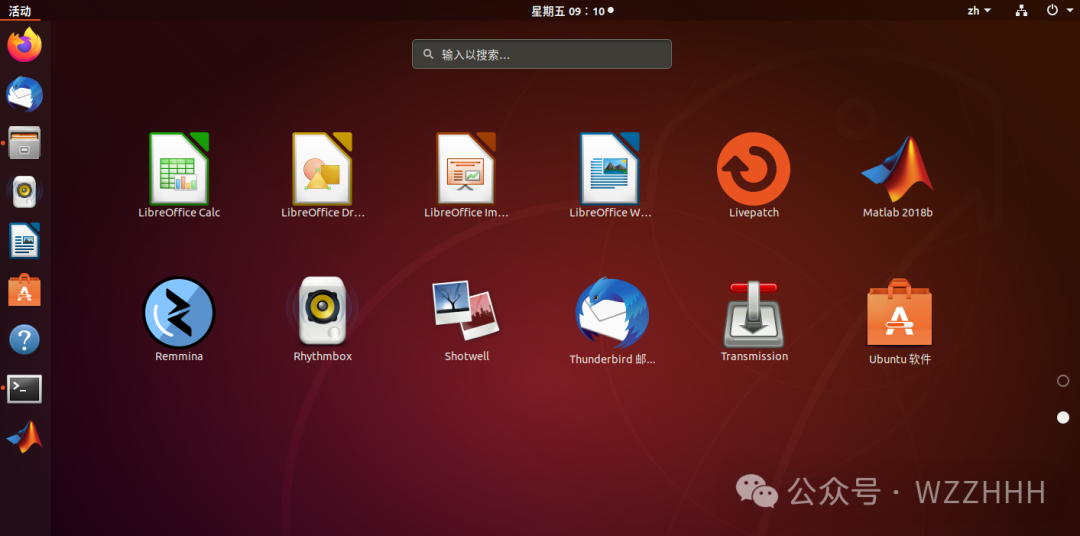Viewport: 1080px width, 536px height.
Task: Open the Files manager in the dock
Action: click(25, 143)
